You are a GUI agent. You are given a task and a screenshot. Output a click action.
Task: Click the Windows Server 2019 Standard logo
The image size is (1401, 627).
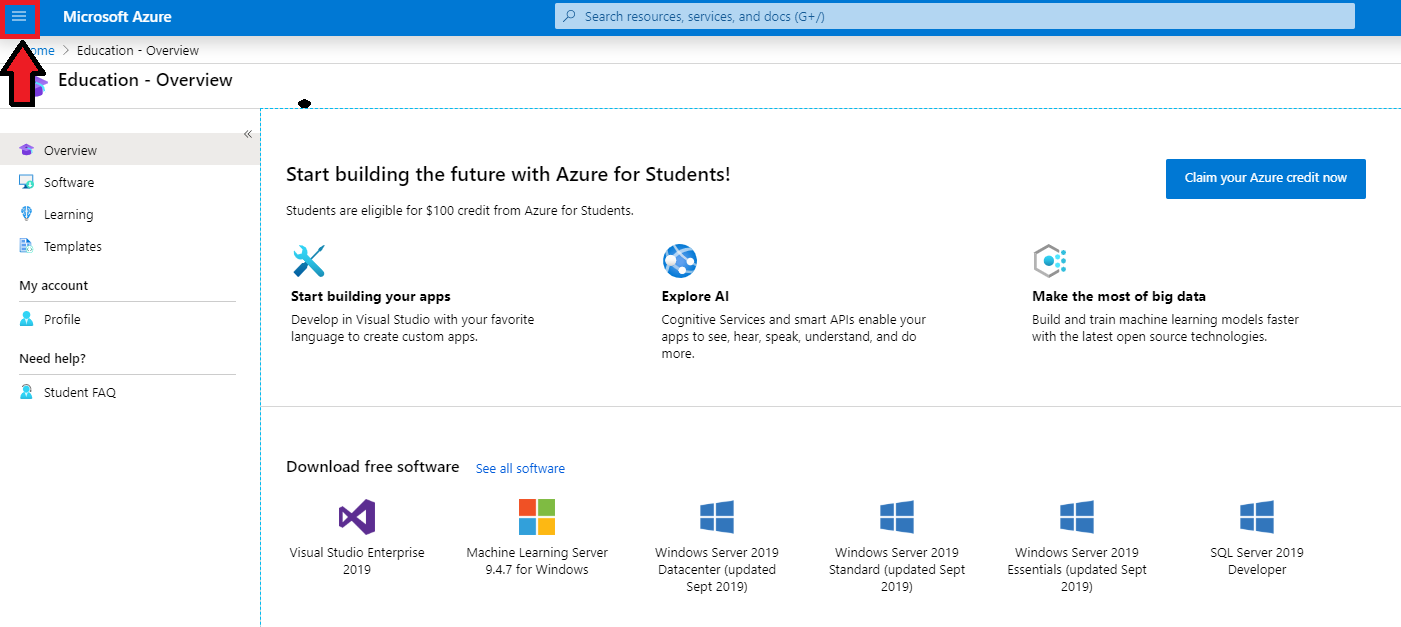pos(897,517)
